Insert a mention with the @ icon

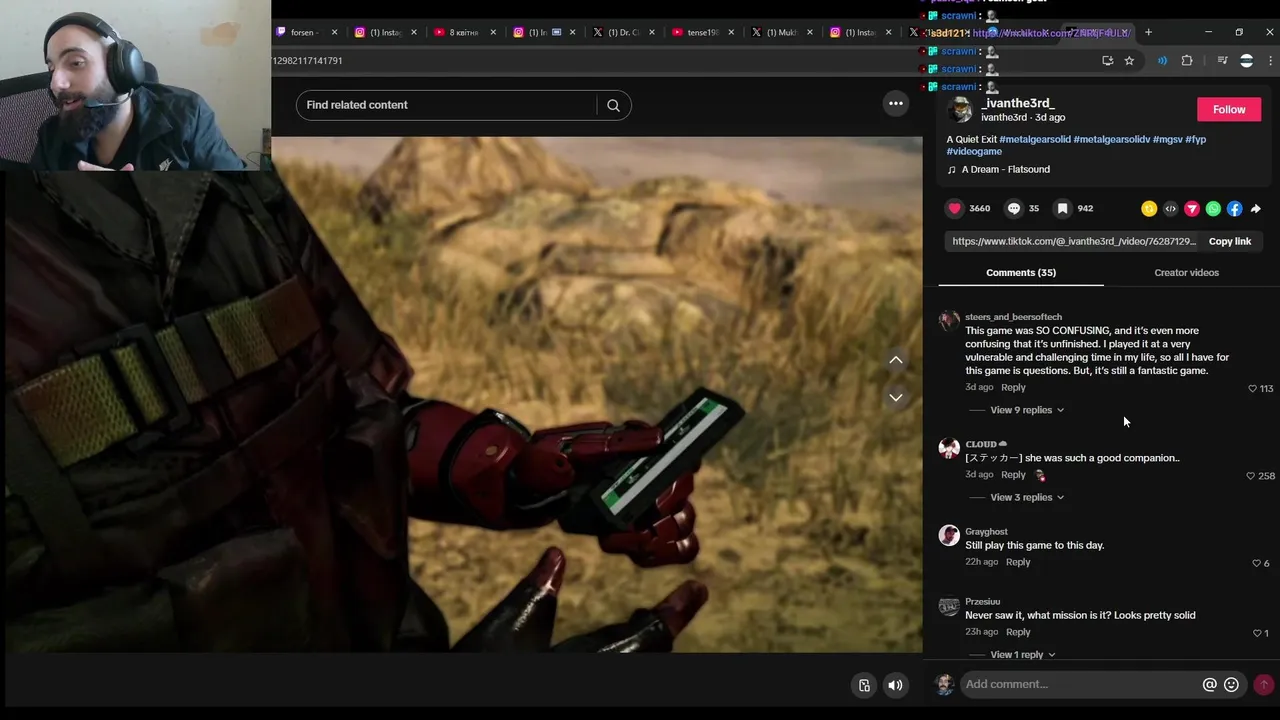click(x=1209, y=684)
